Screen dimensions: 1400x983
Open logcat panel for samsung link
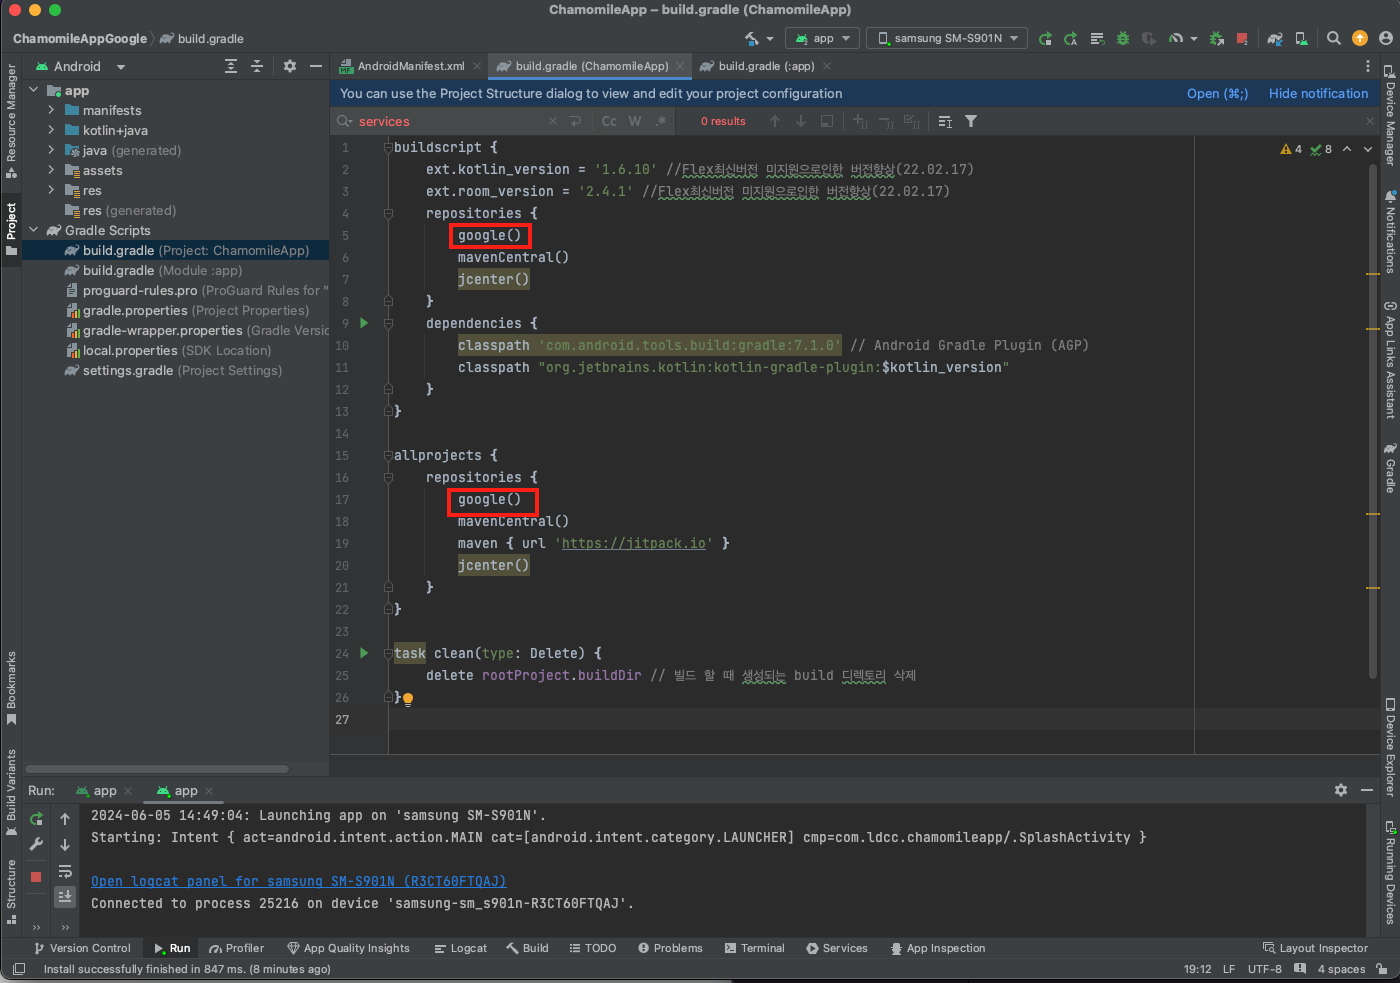click(298, 881)
